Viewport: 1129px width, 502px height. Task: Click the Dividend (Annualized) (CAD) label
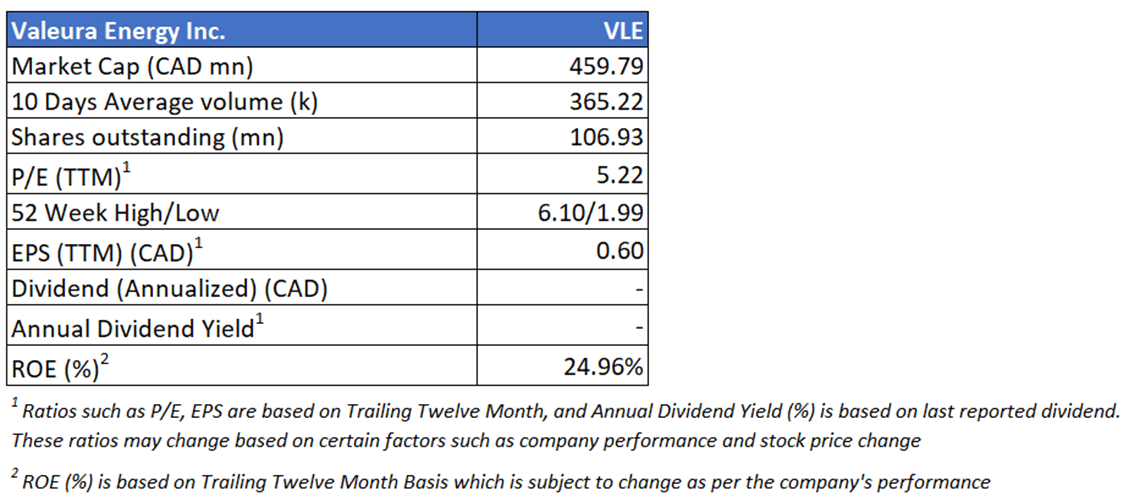(x=170, y=290)
